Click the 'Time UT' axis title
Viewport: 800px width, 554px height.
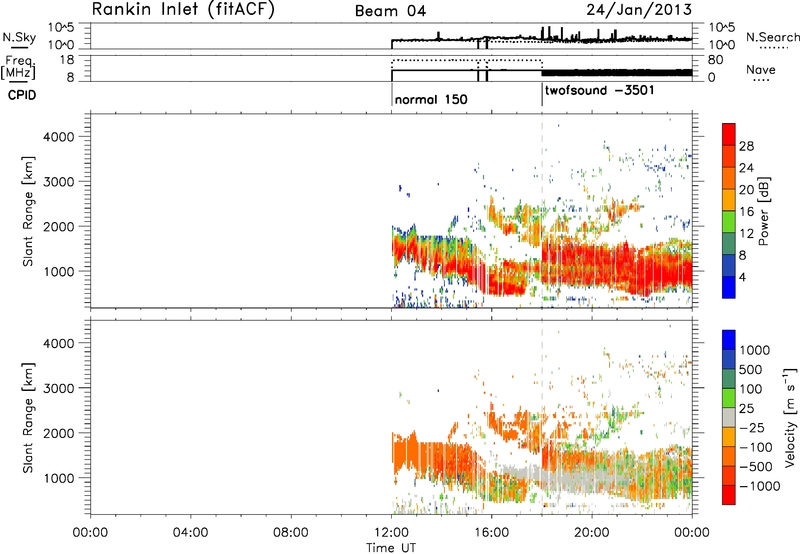tap(391, 548)
